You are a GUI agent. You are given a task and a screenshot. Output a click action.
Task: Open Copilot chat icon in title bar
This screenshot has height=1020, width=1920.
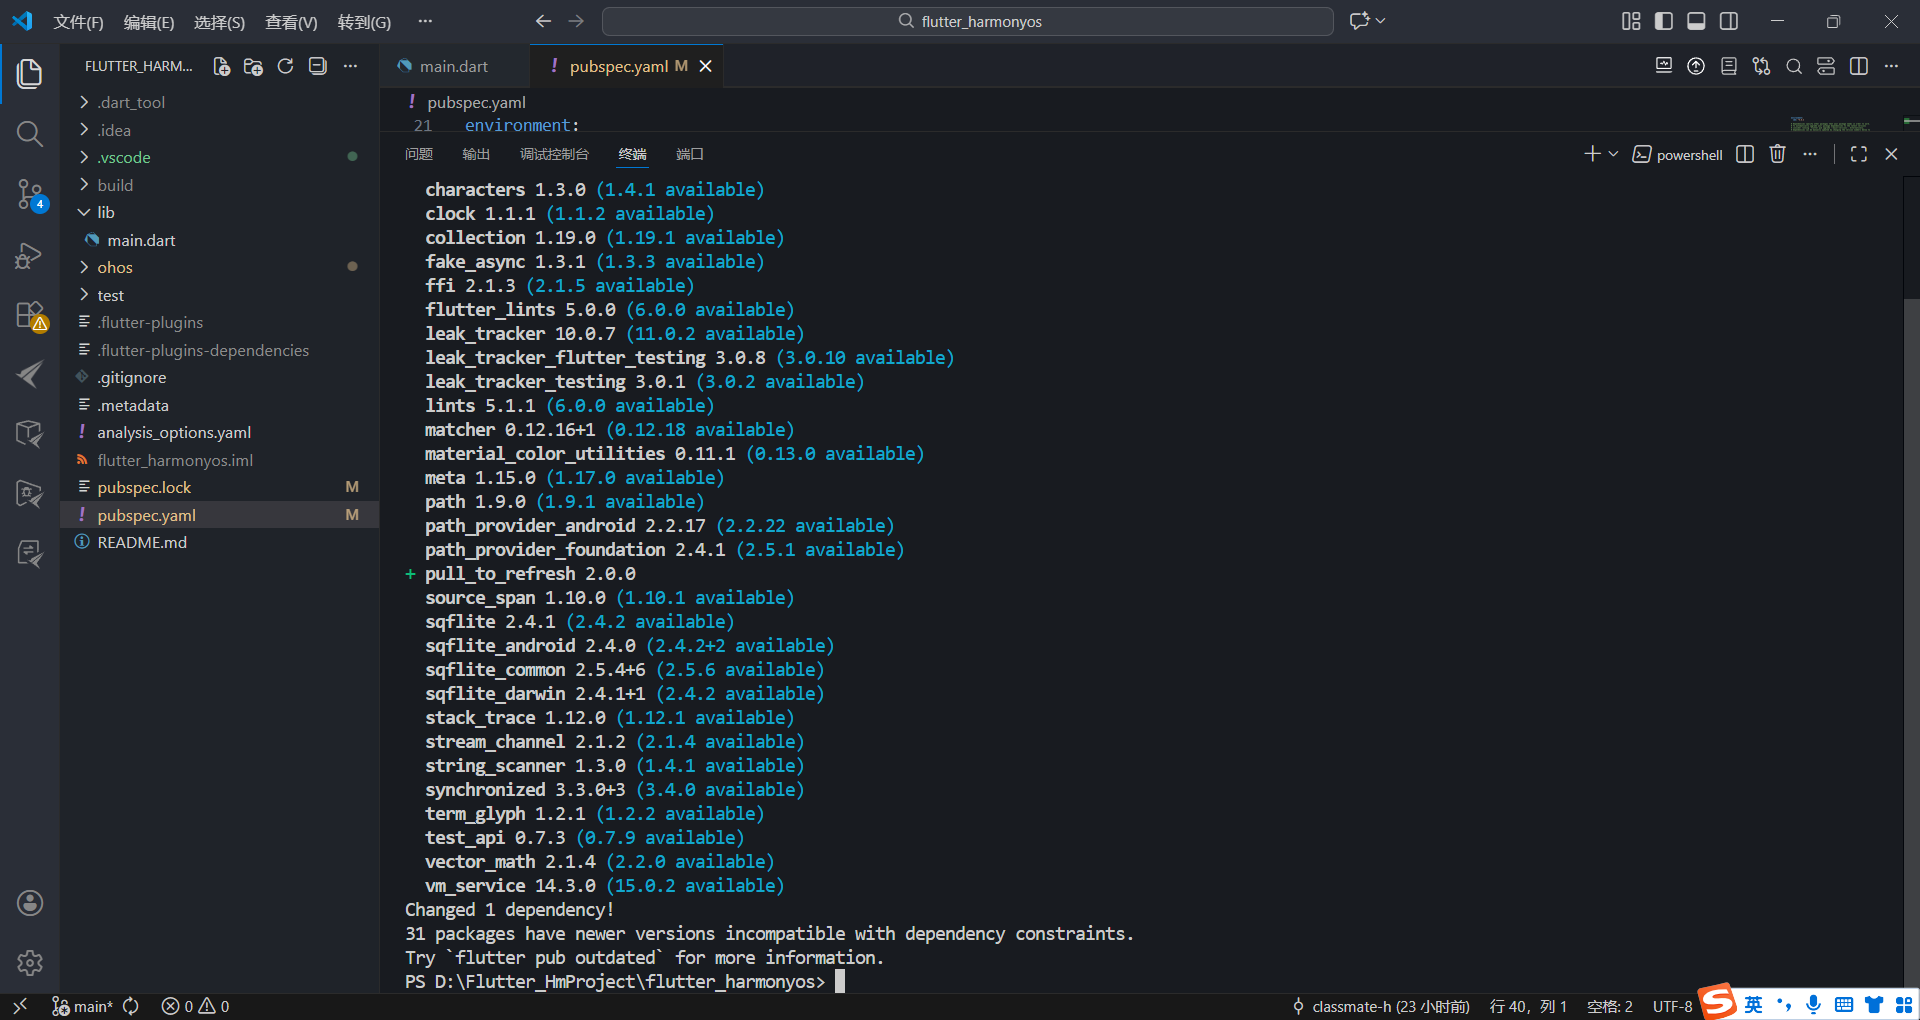[1359, 21]
